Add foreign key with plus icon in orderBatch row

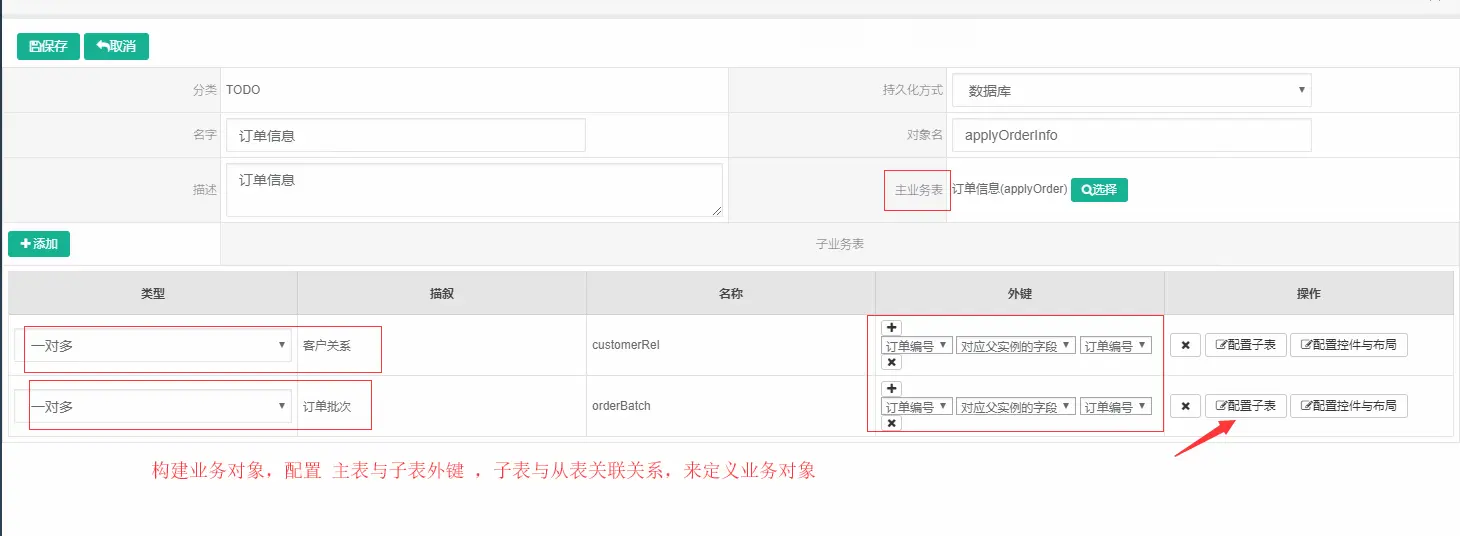pyautogui.click(x=892, y=388)
